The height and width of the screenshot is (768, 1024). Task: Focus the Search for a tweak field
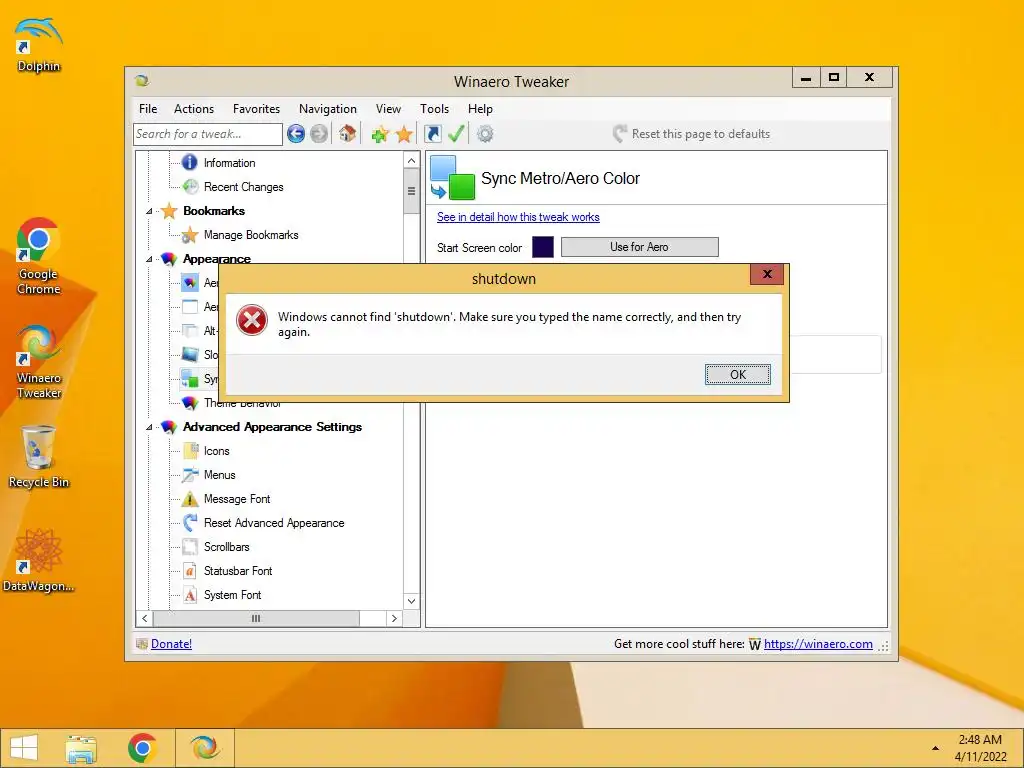point(208,134)
